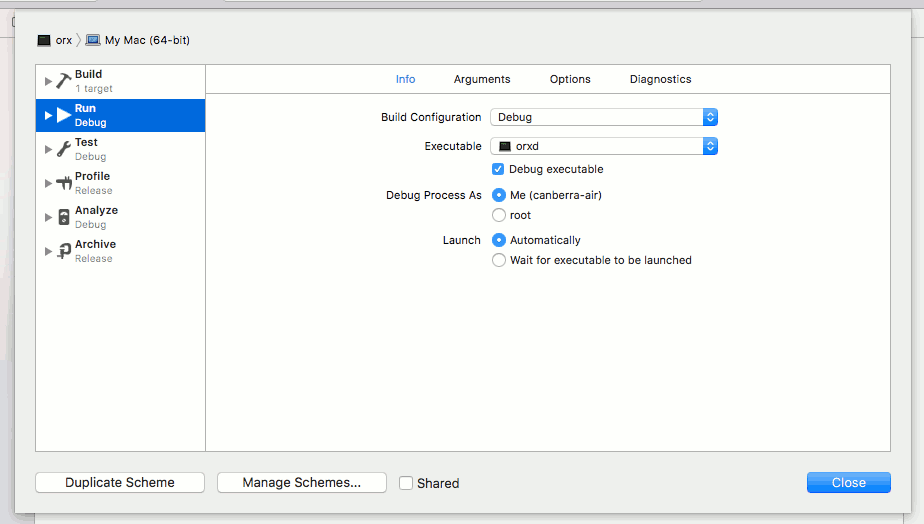Select the Archive action icon

click(64, 251)
